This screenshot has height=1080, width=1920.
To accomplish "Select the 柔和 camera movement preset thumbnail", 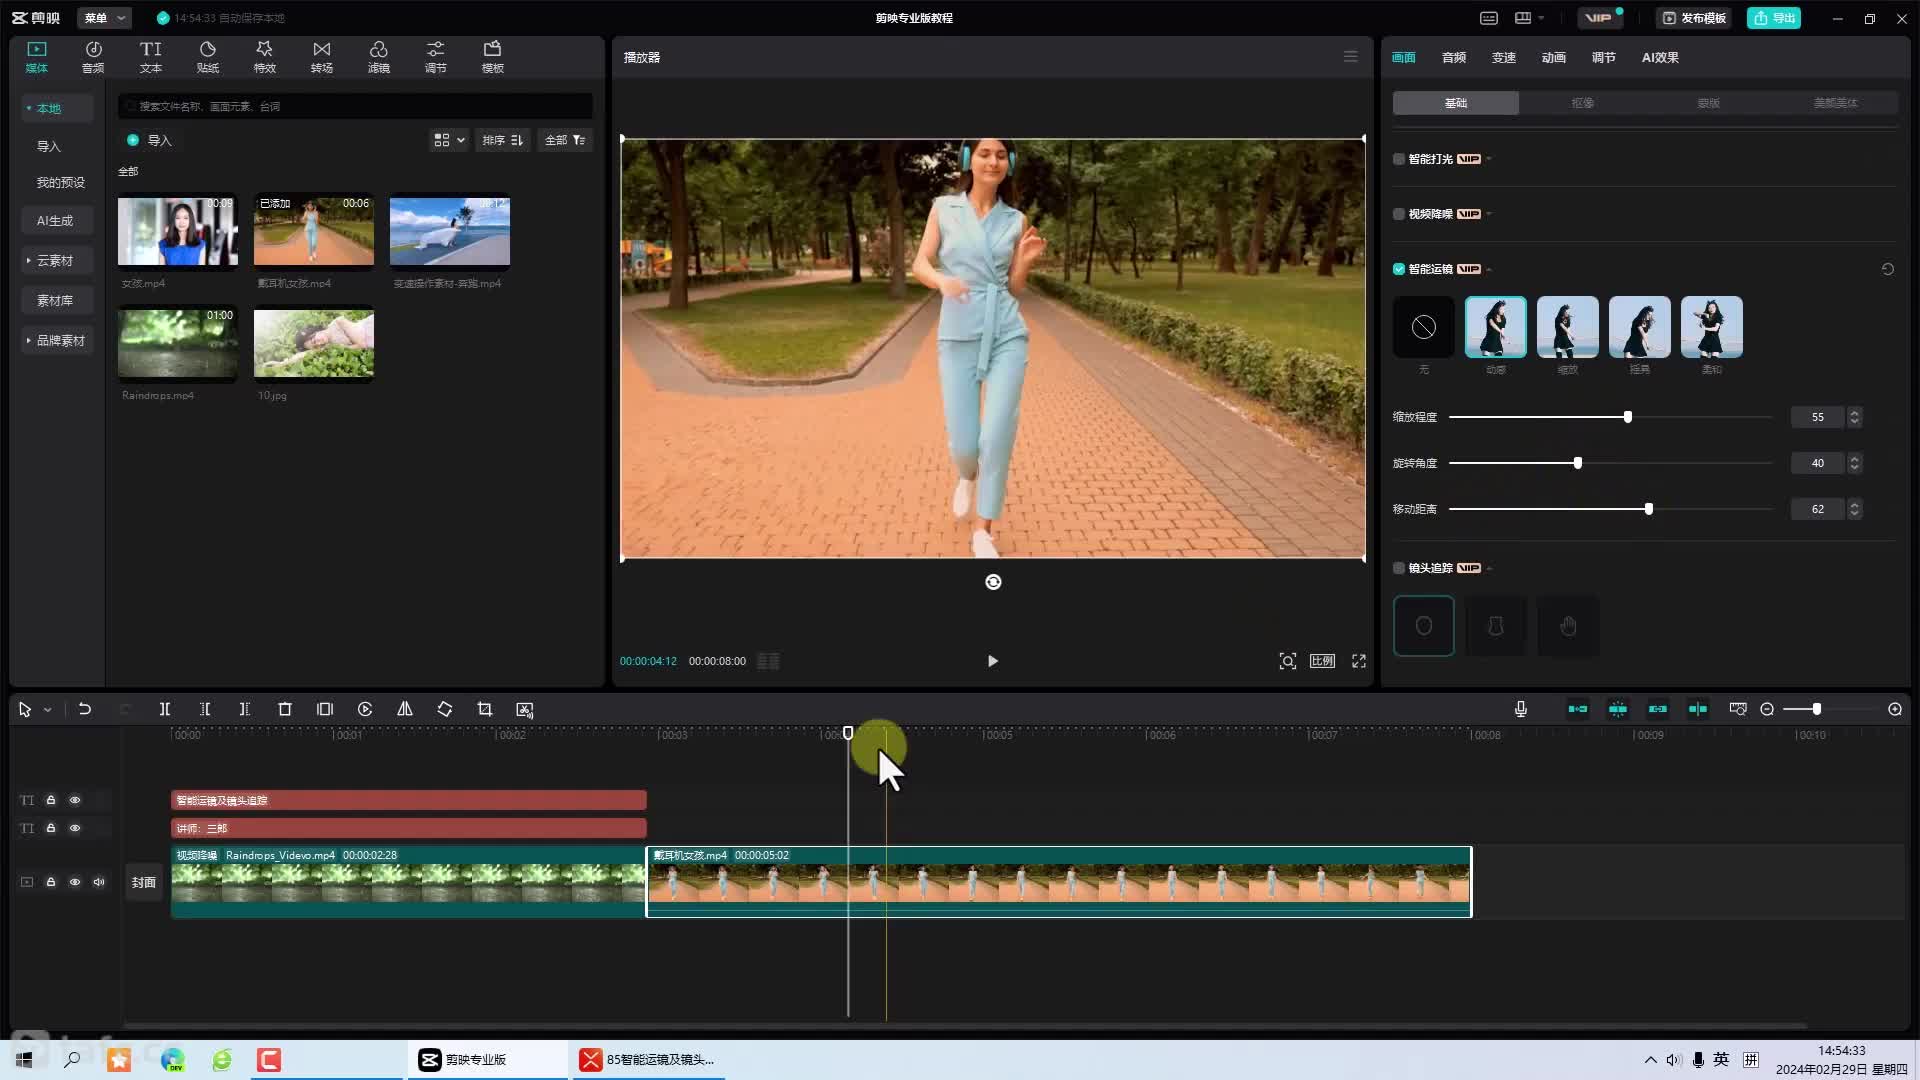I will click(x=1712, y=327).
